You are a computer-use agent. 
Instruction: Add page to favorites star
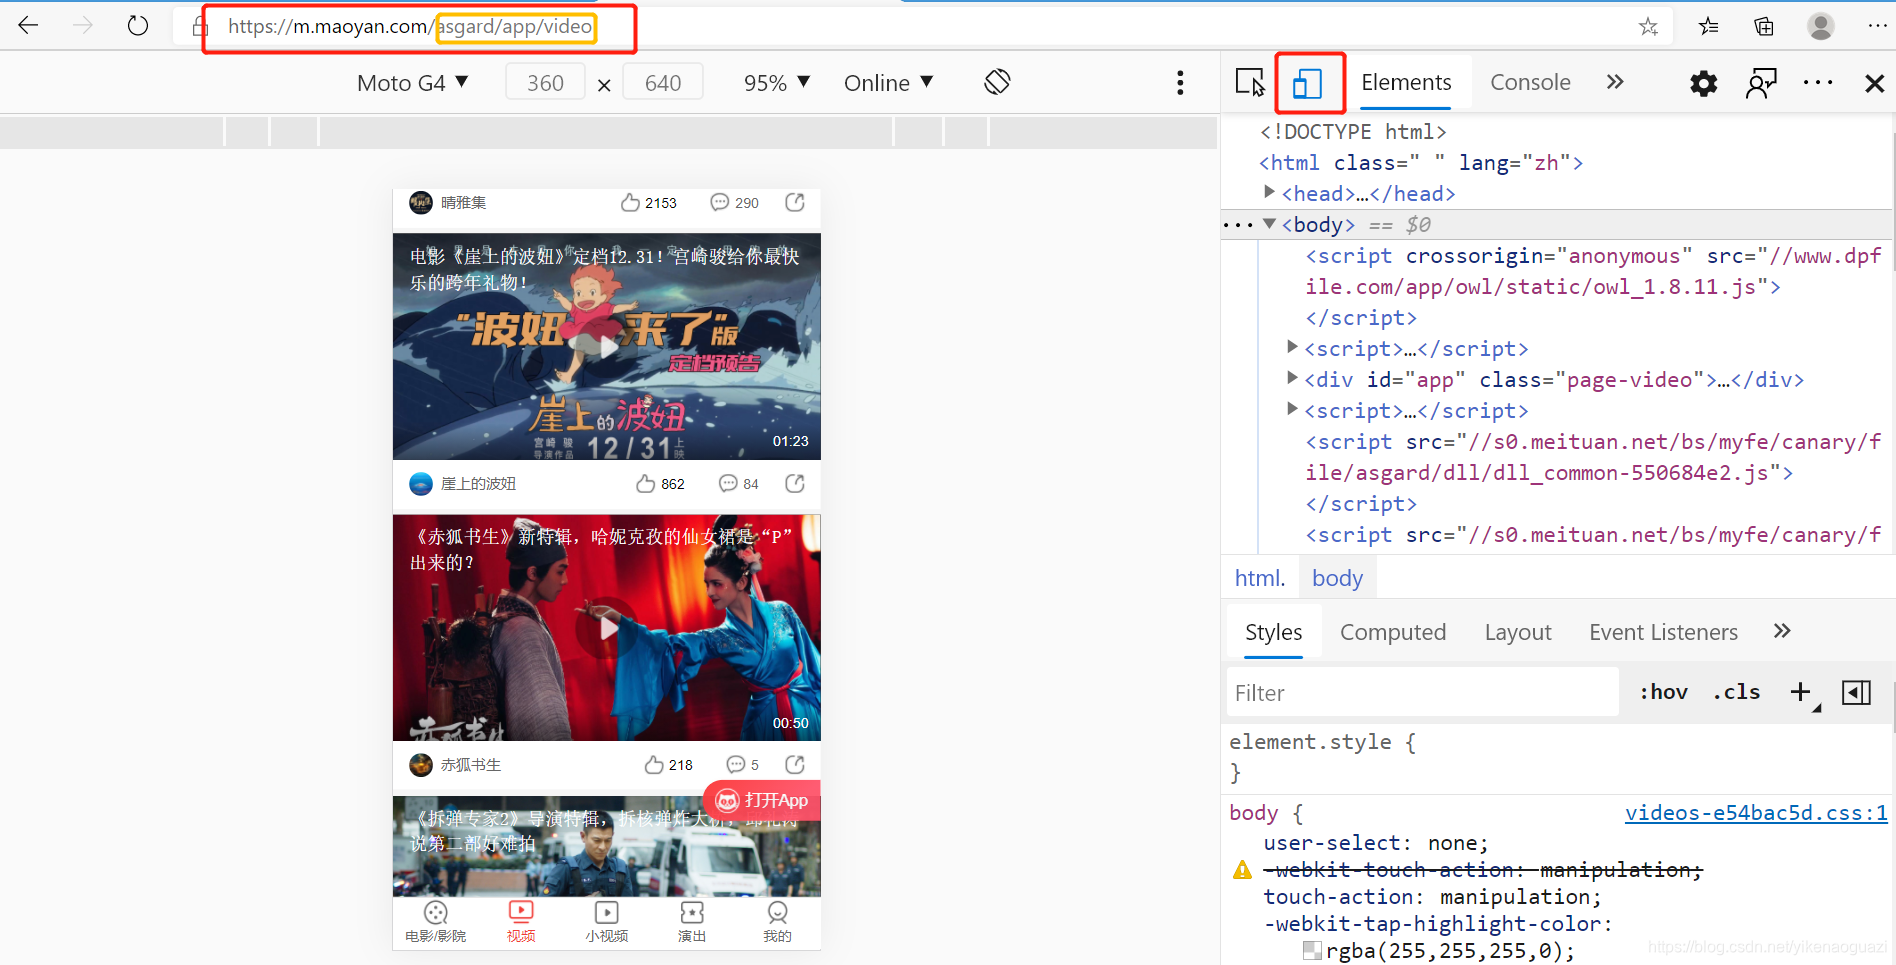pos(1648,27)
